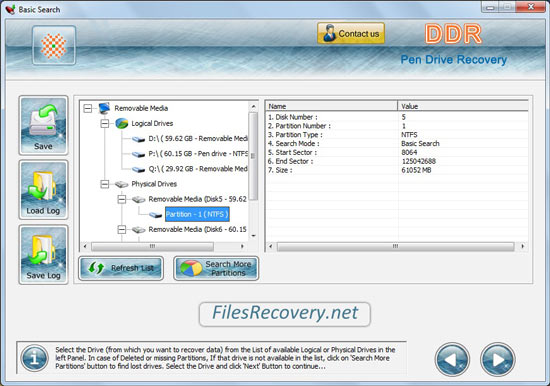Collapse the Physical Drives tree node
The image size is (550, 386).
coord(105,184)
